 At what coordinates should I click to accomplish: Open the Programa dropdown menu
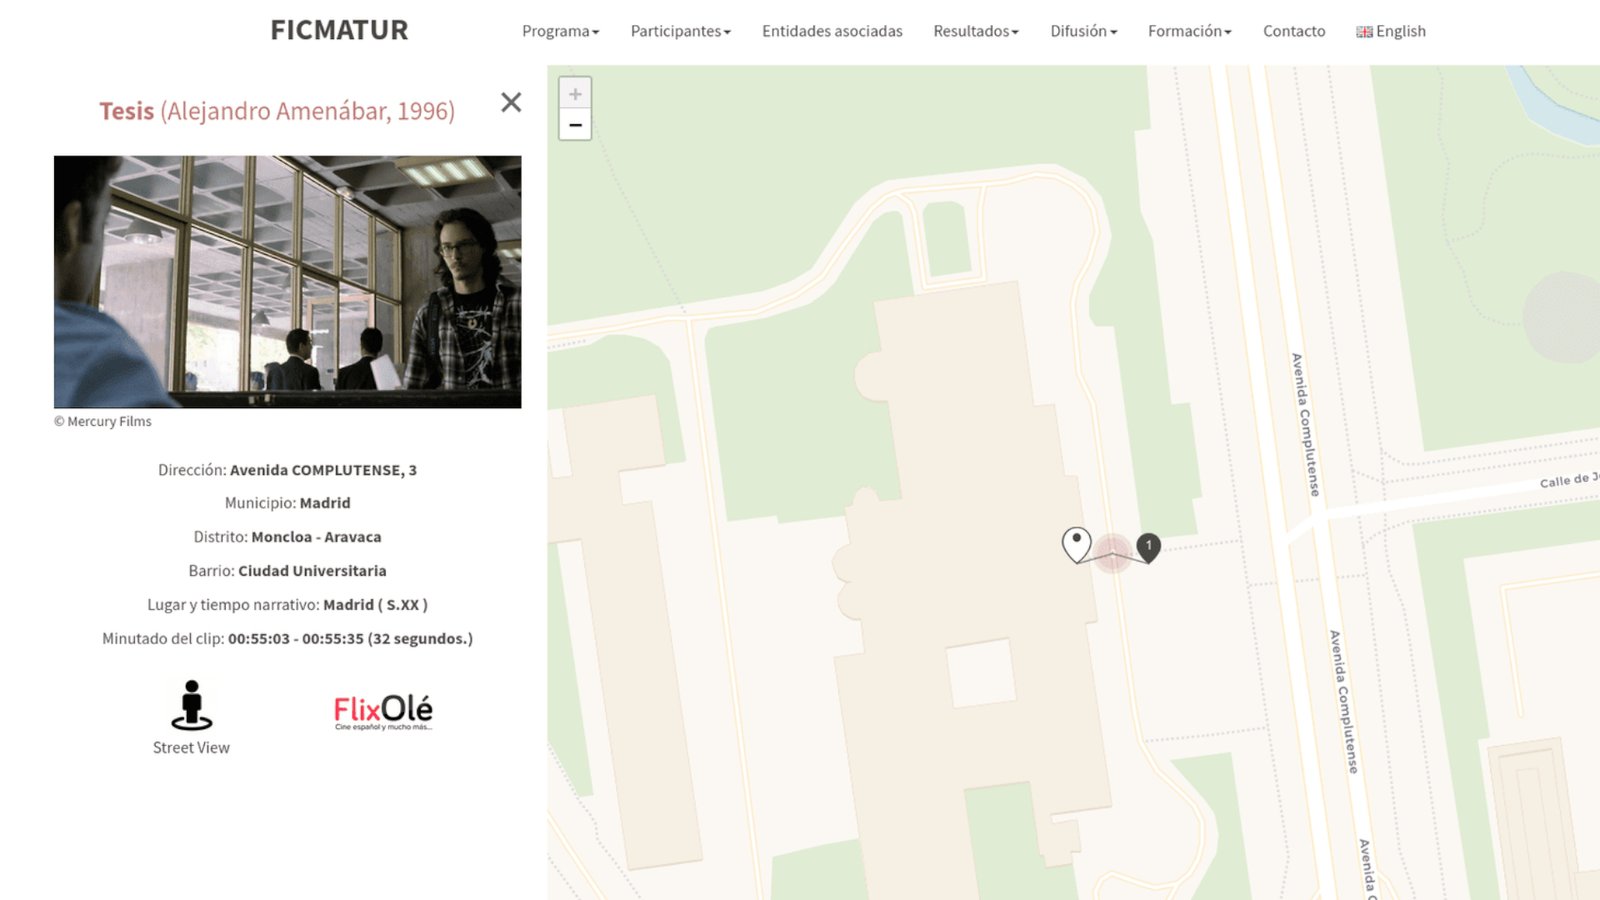pos(559,31)
